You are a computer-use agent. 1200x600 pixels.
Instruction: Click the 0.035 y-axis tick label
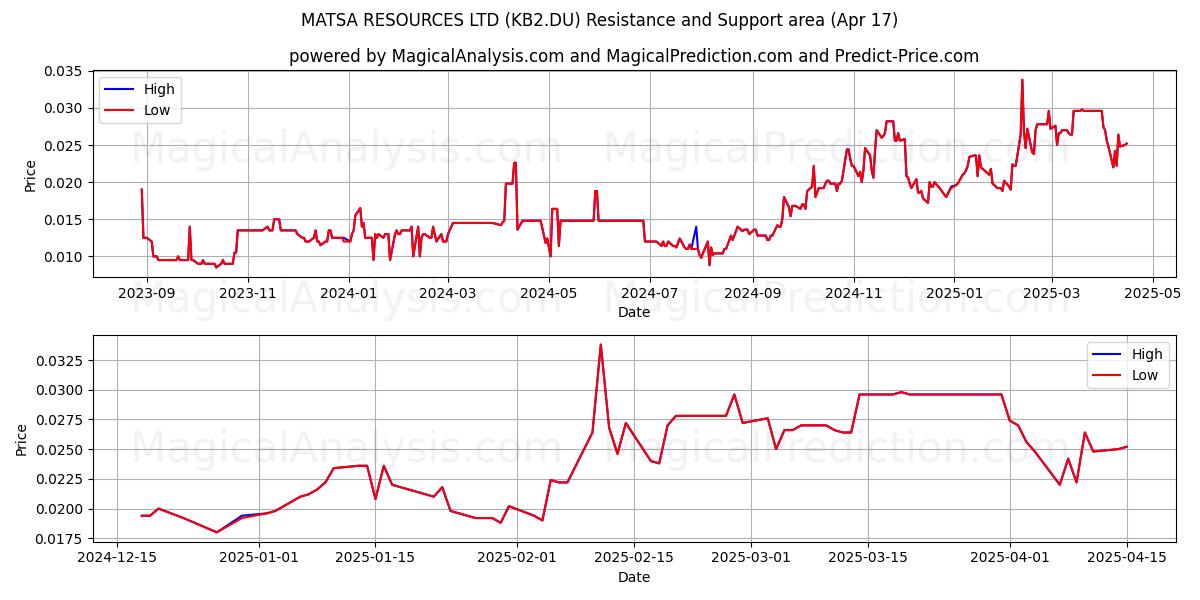66,71
